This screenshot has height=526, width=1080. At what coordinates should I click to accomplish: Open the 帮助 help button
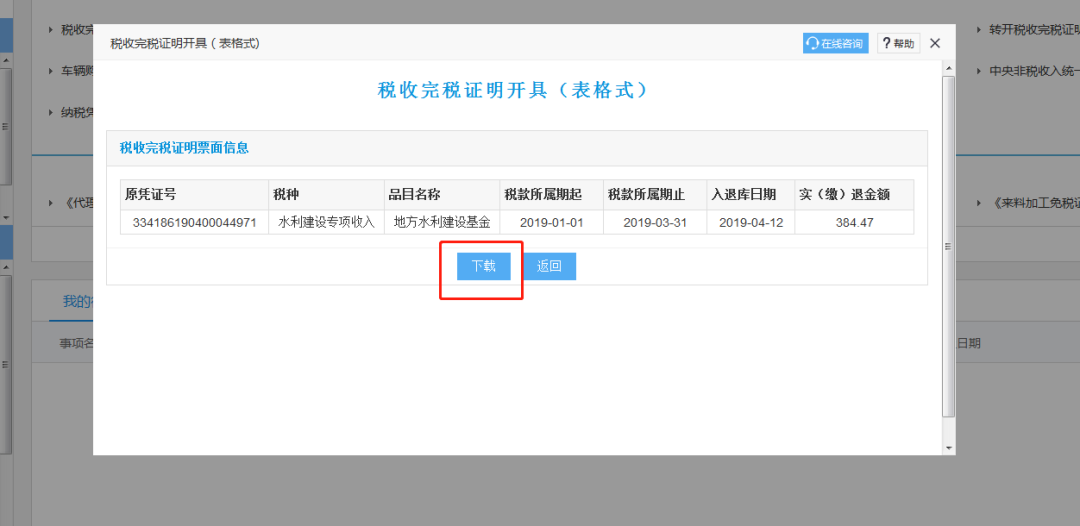(x=899, y=43)
